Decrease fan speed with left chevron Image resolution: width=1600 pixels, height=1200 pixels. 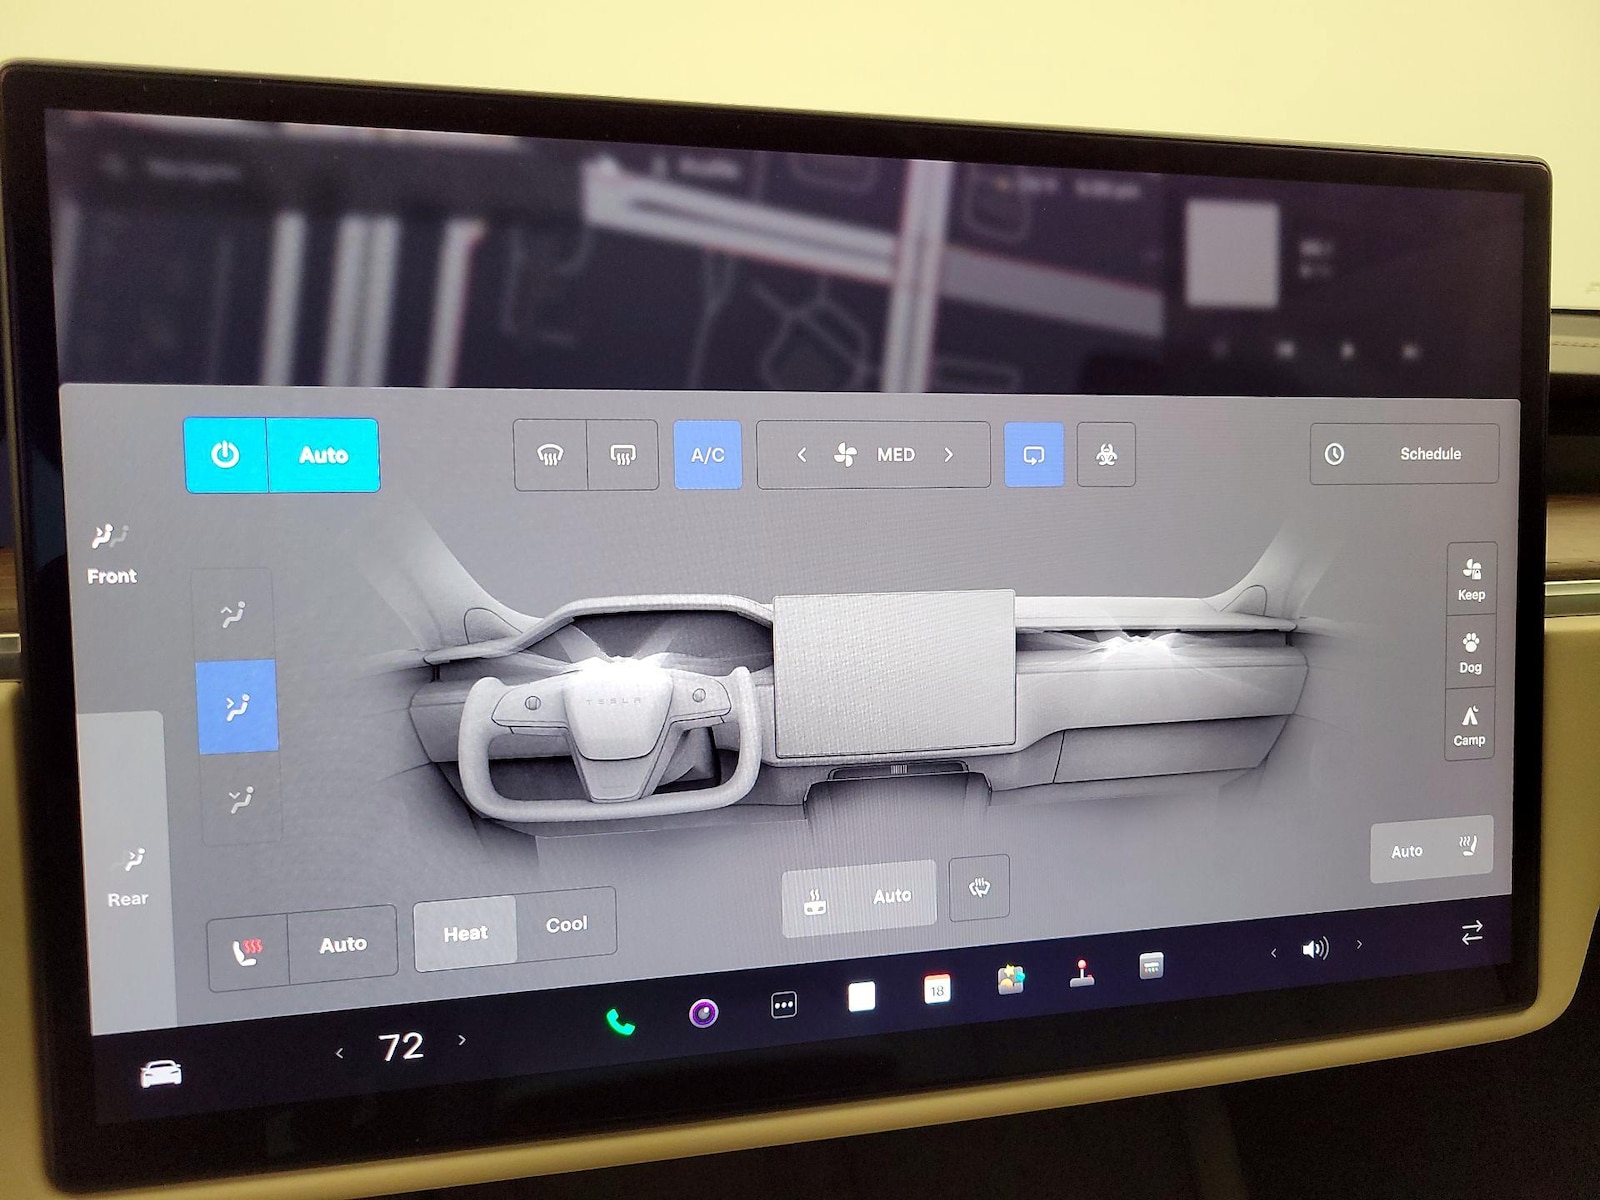pyautogui.click(x=802, y=455)
